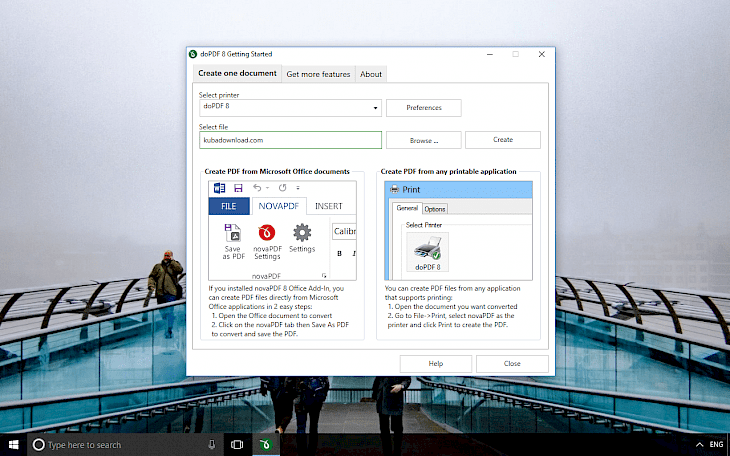Click the save disk icon in Office preview

point(238,188)
